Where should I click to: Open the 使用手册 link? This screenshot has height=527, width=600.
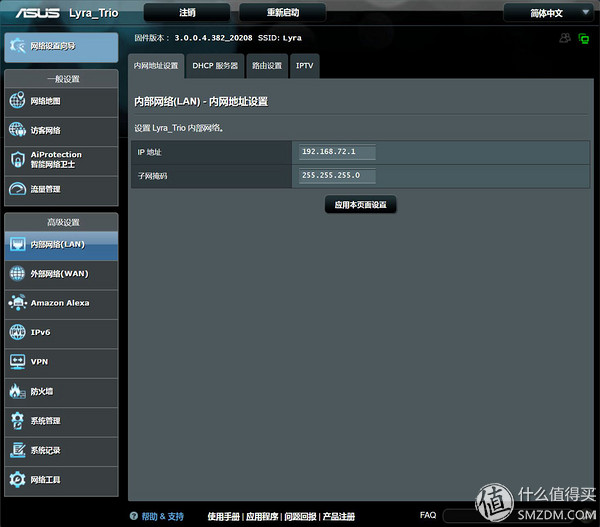pyautogui.click(x=223, y=516)
